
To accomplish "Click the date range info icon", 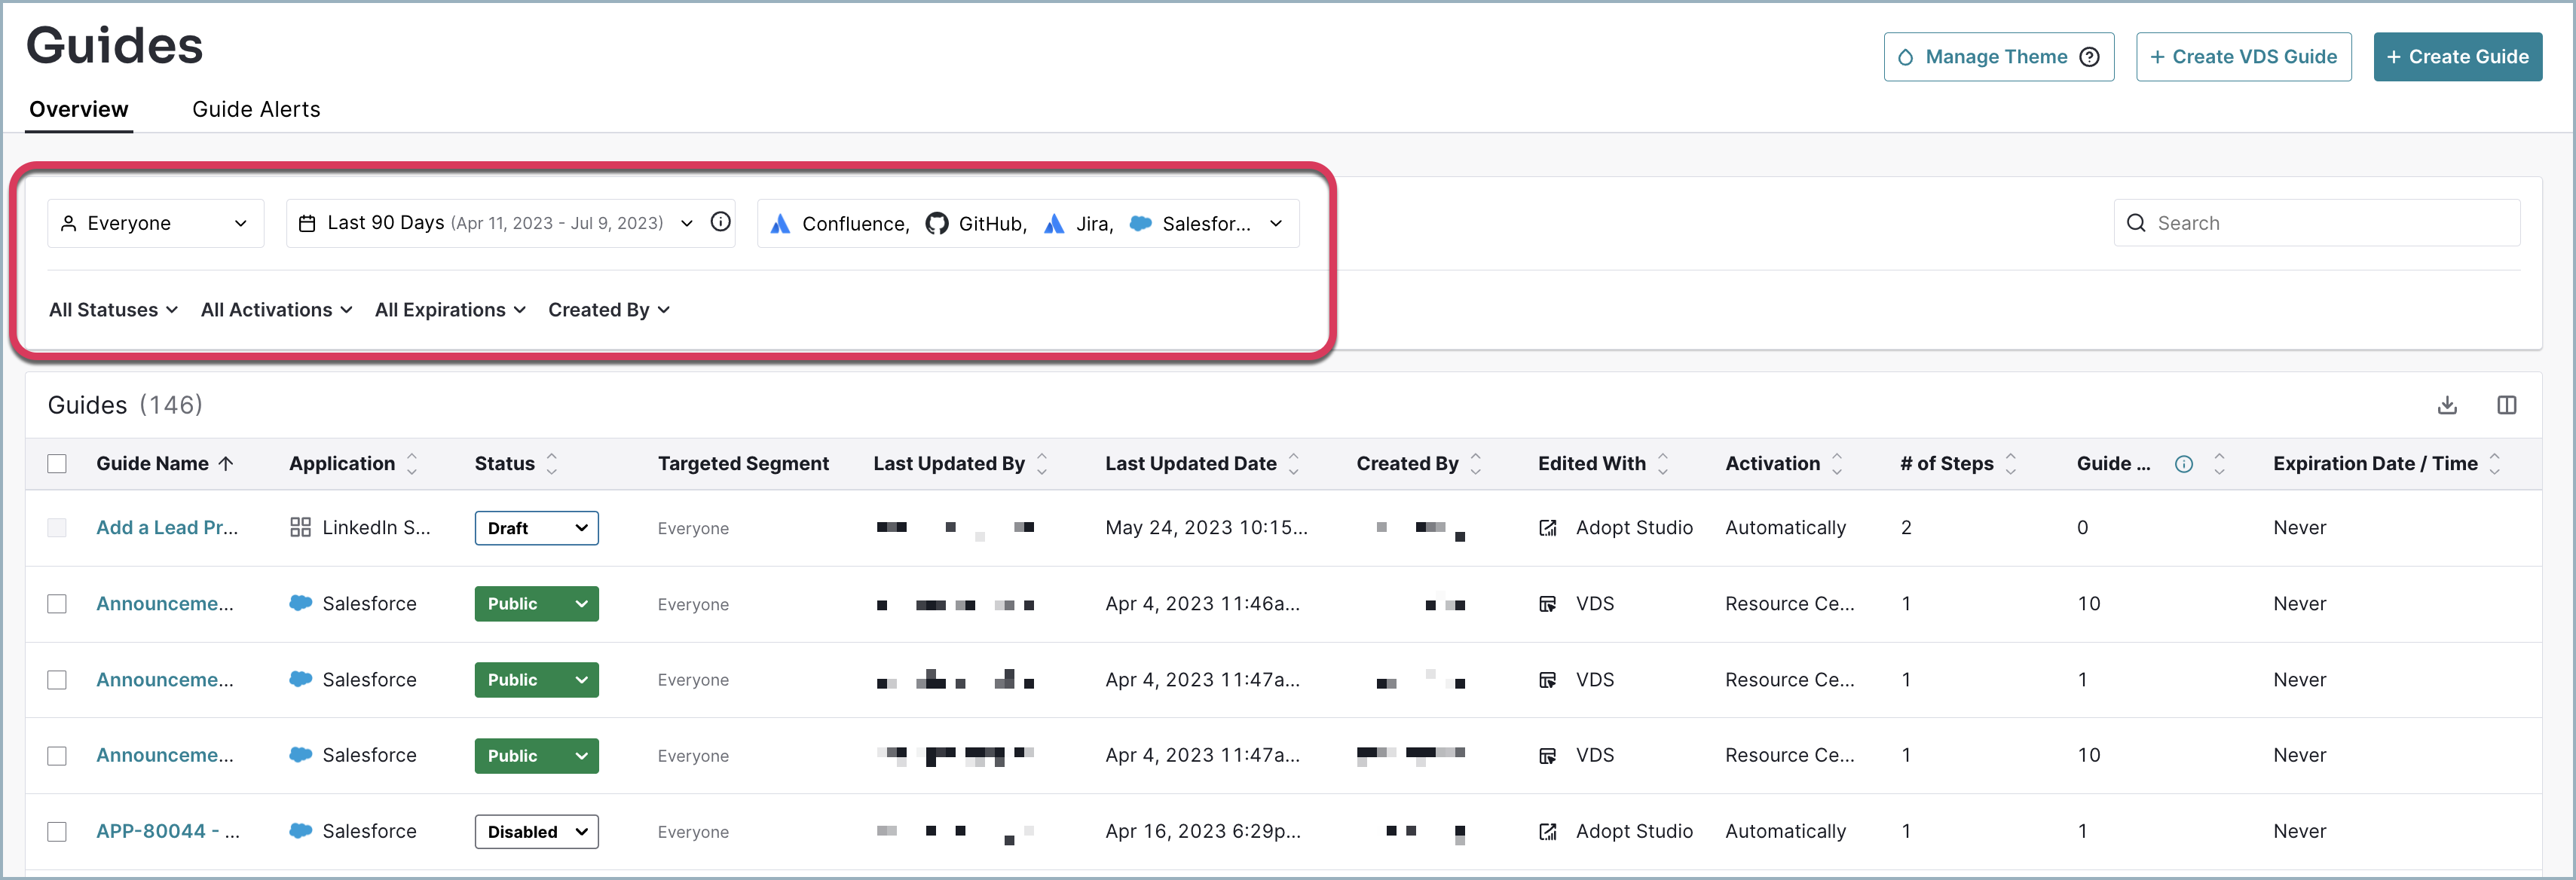I will (720, 222).
